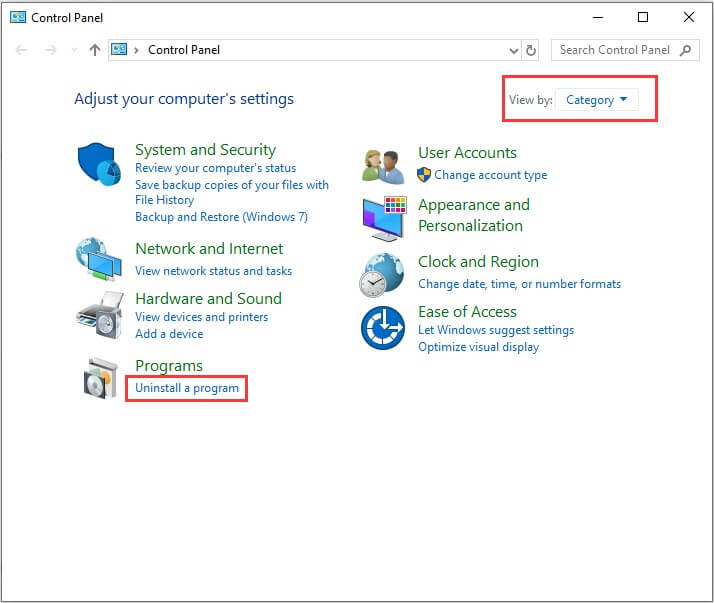The width and height of the screenshot is (714, 603).
Task: Click the Clock and Region globe icon
Action: coord(382,275)
